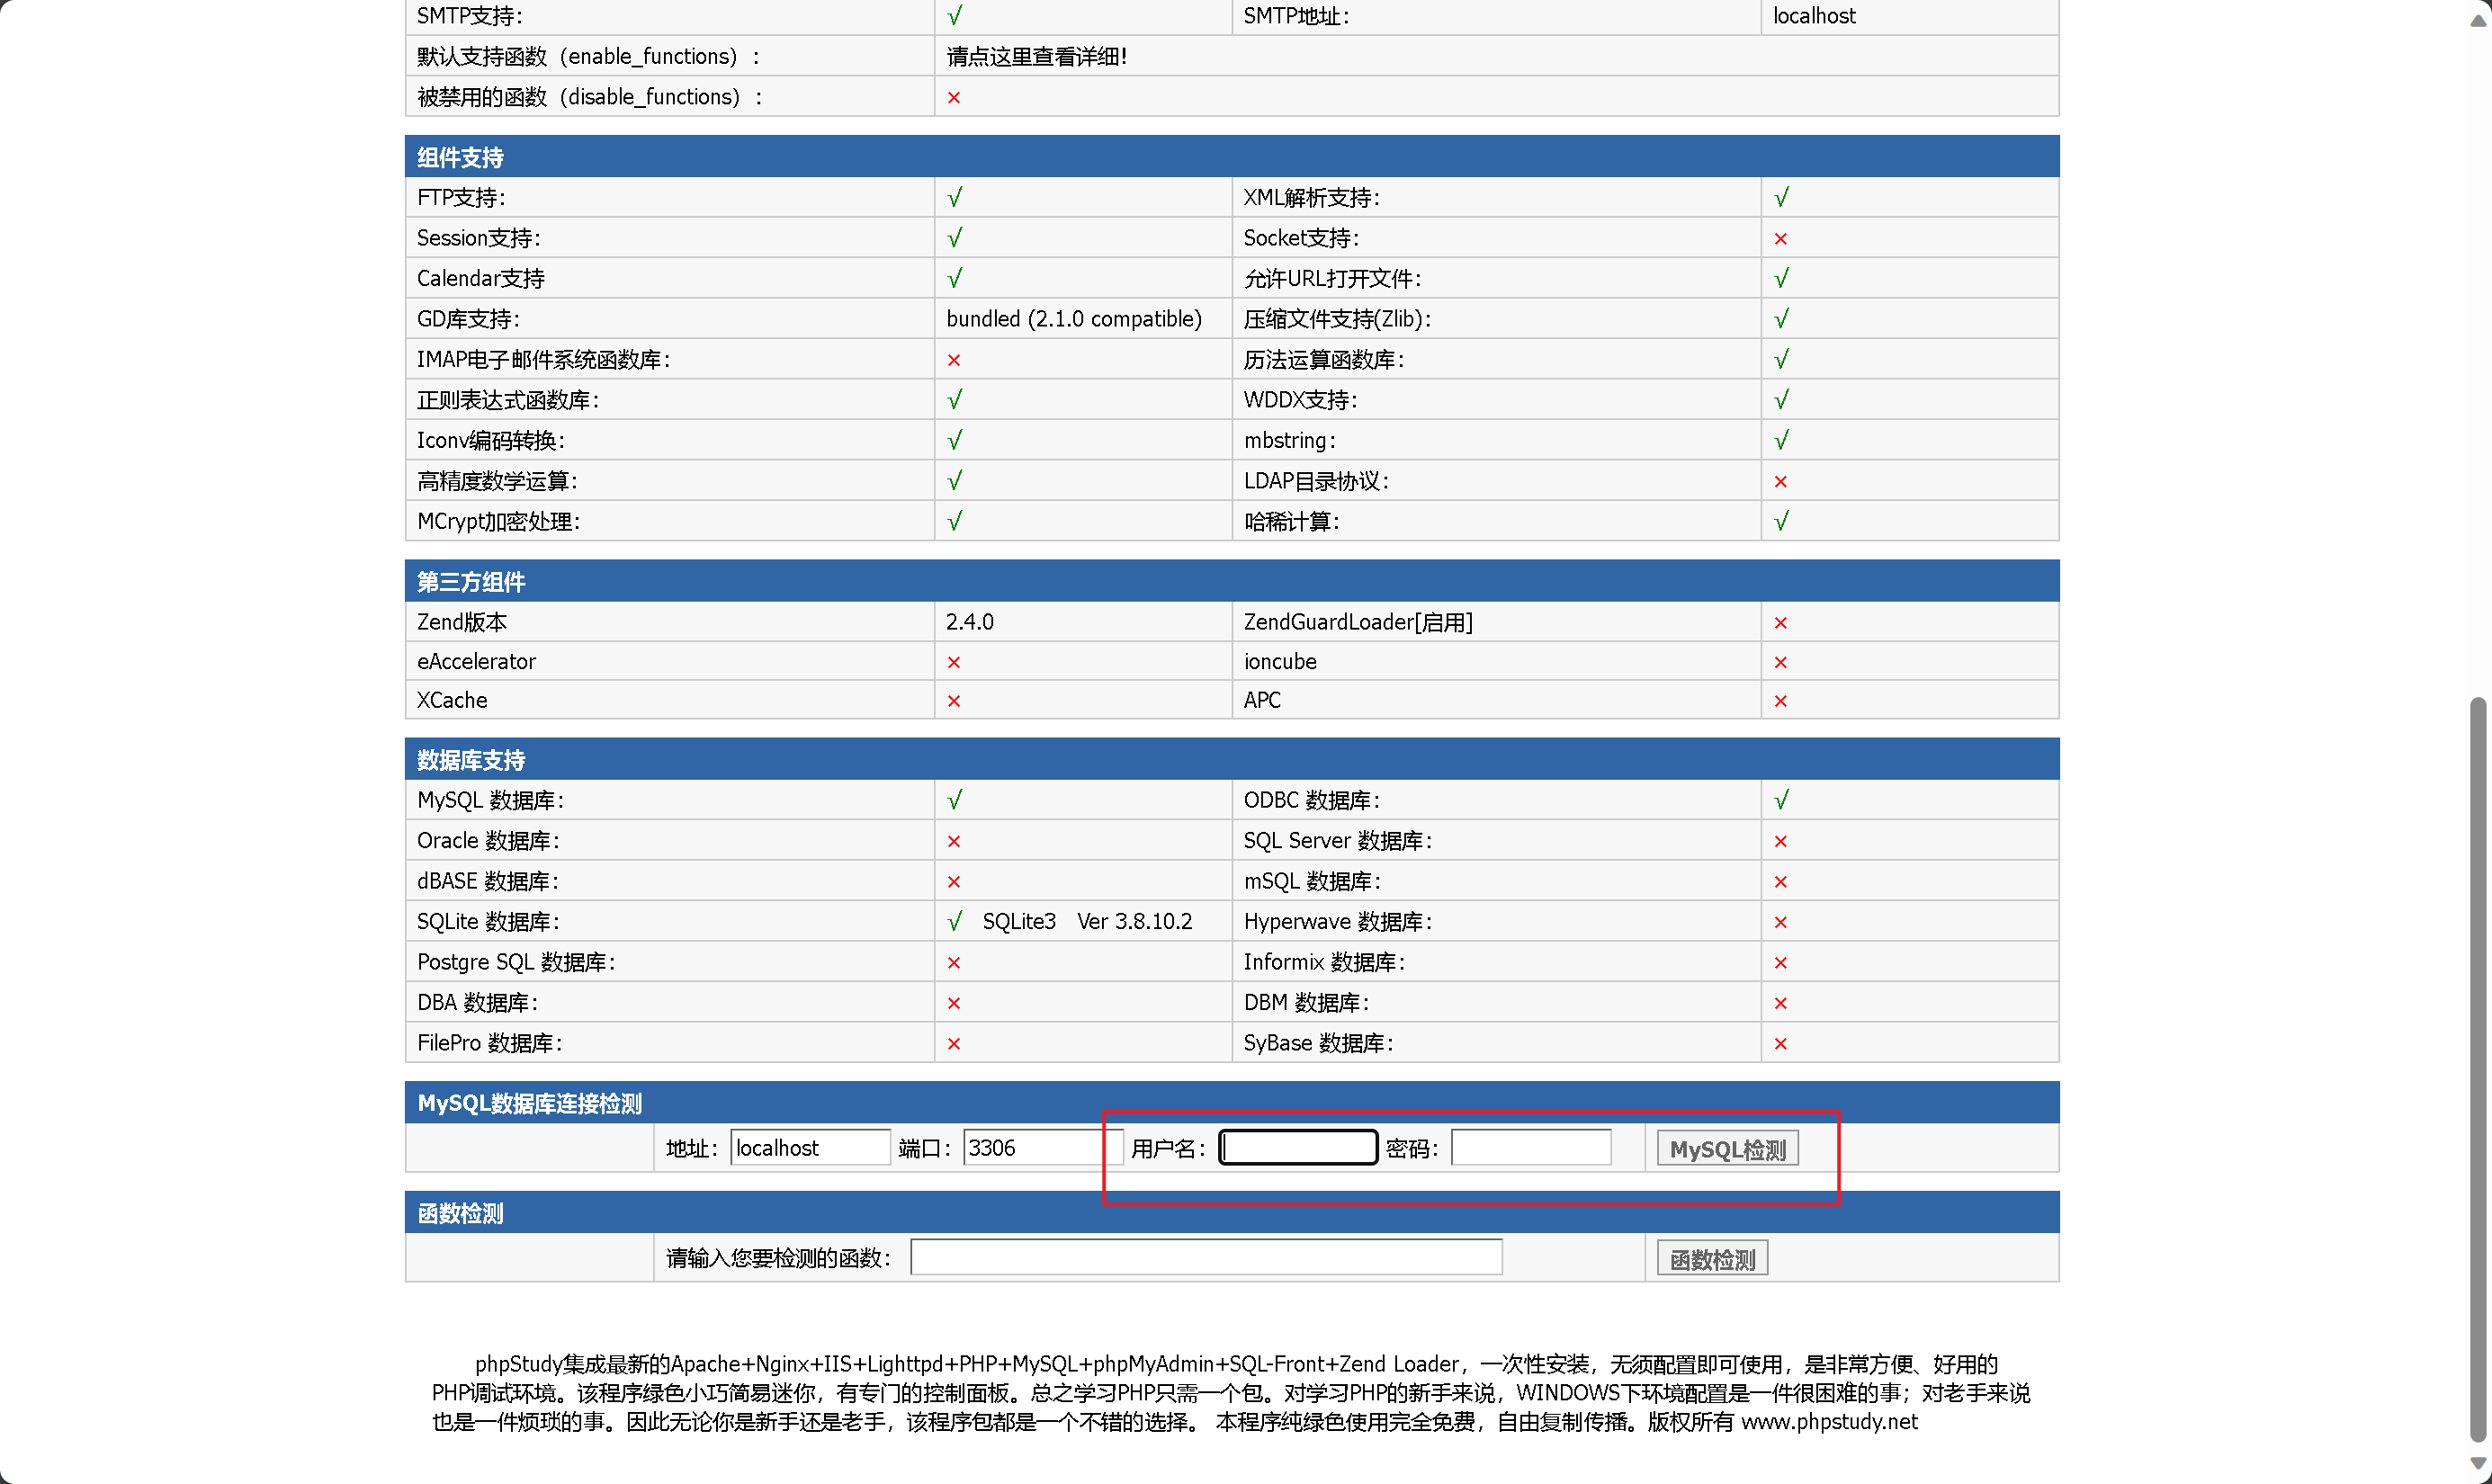
Task: Click the green check next to ODBC 数据库
Action: coord(1781,800)
